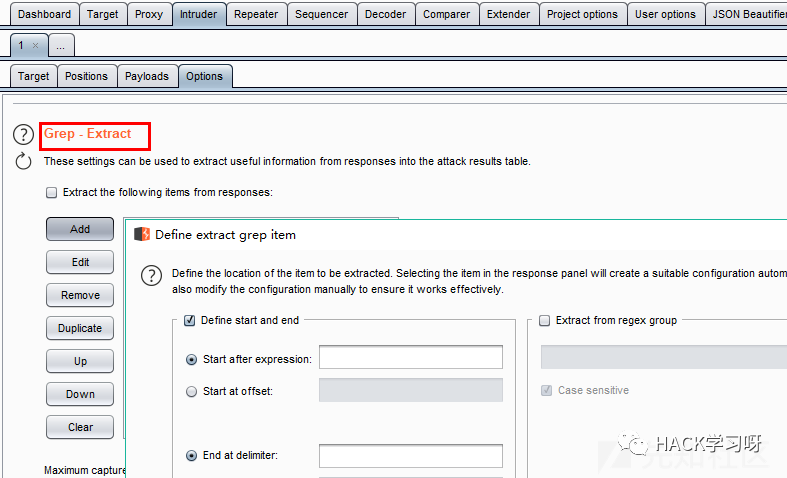Switch to the Decoder tab
This screenshot has height=478, width=787.
[x=385, y=15]
